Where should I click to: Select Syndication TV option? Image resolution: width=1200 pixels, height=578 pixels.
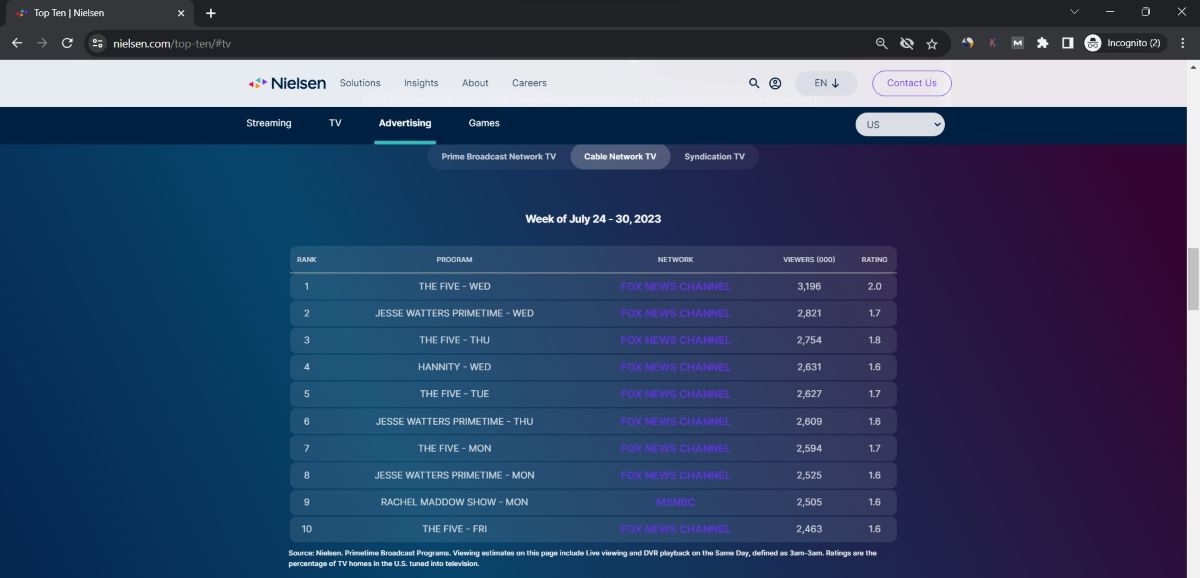point(714,157)
